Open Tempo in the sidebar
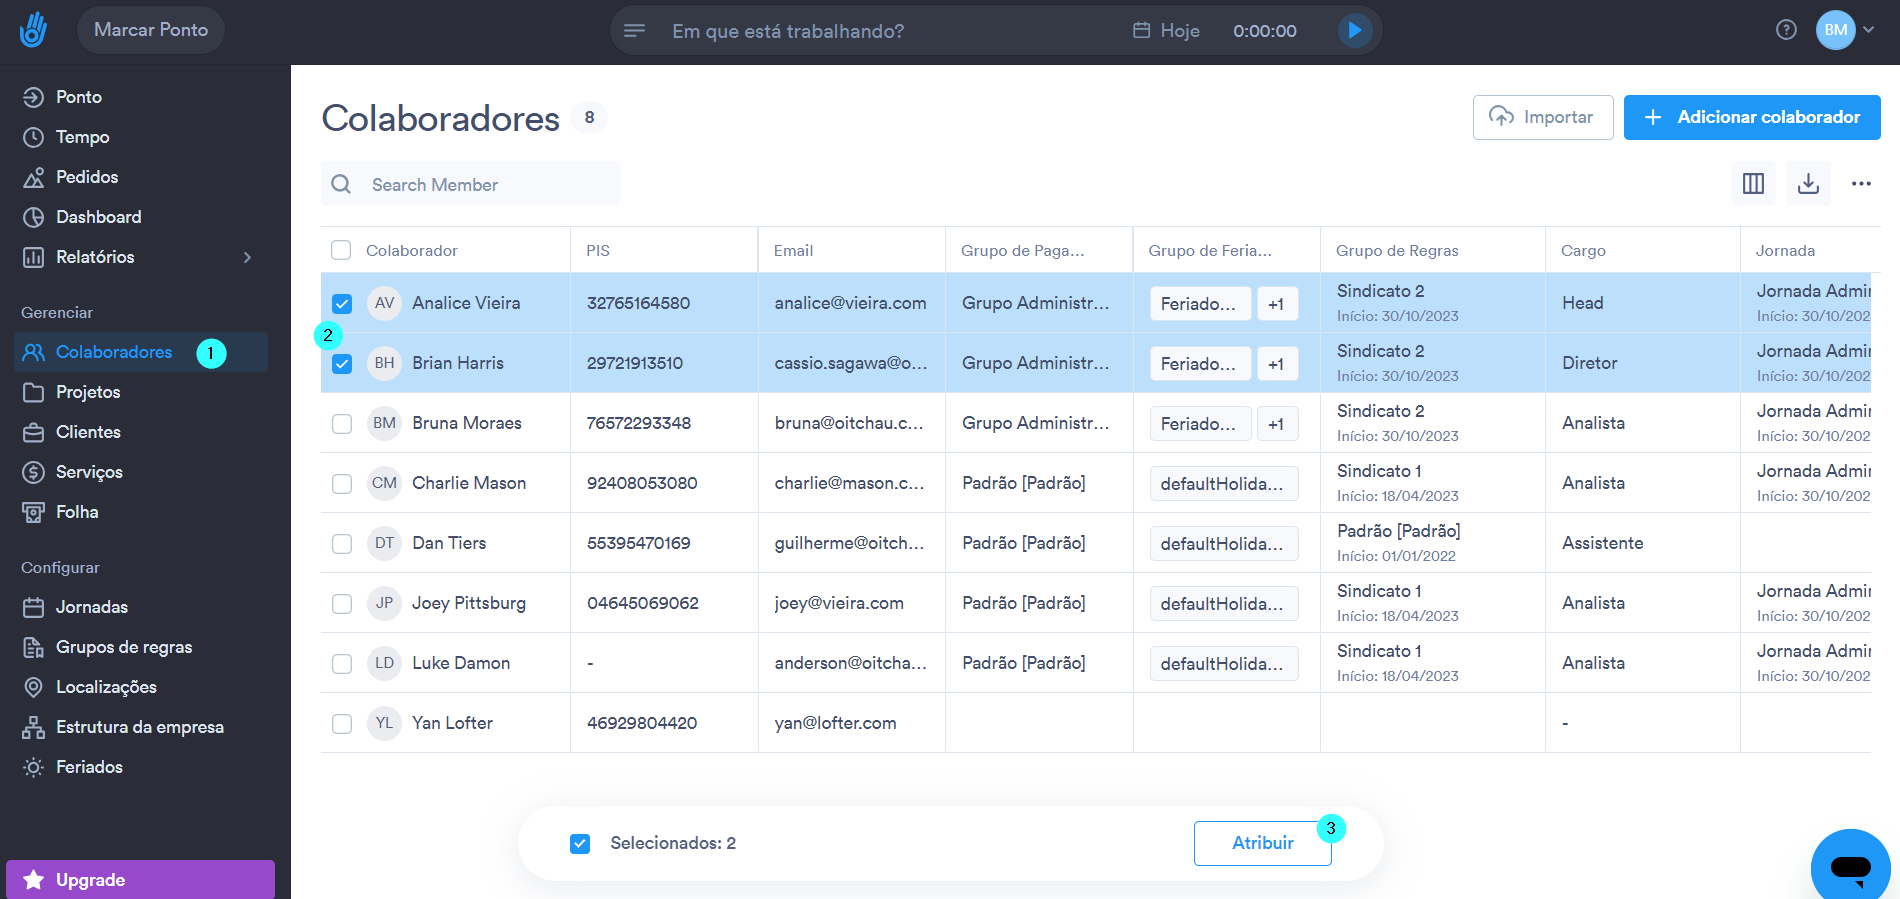Image resolution: width=1900 pixels, height=899 pixels. click(x=82, y=137)
